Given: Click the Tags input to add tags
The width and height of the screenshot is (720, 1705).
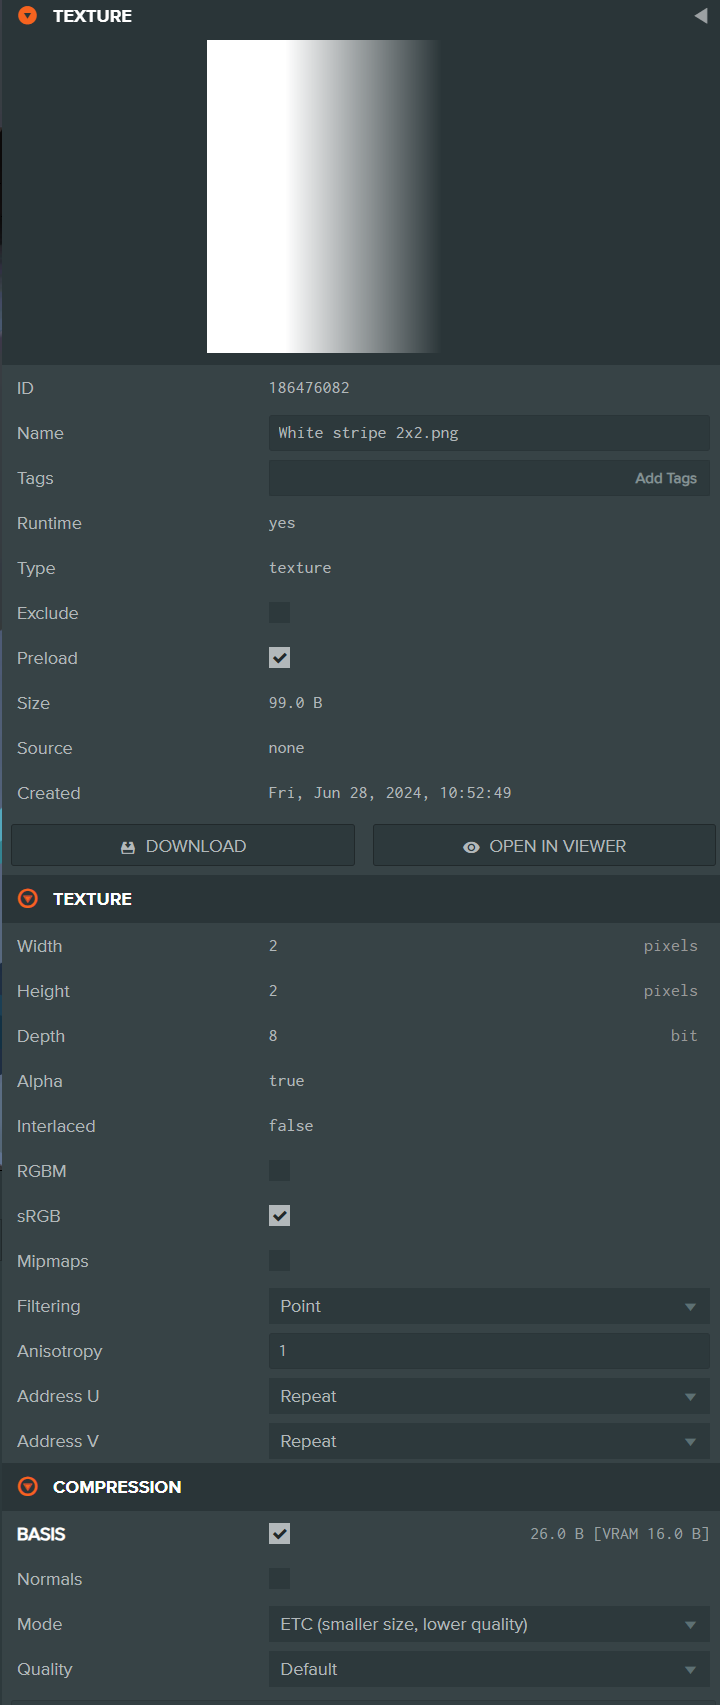Looking at the screenshot, I should point(450,478).
